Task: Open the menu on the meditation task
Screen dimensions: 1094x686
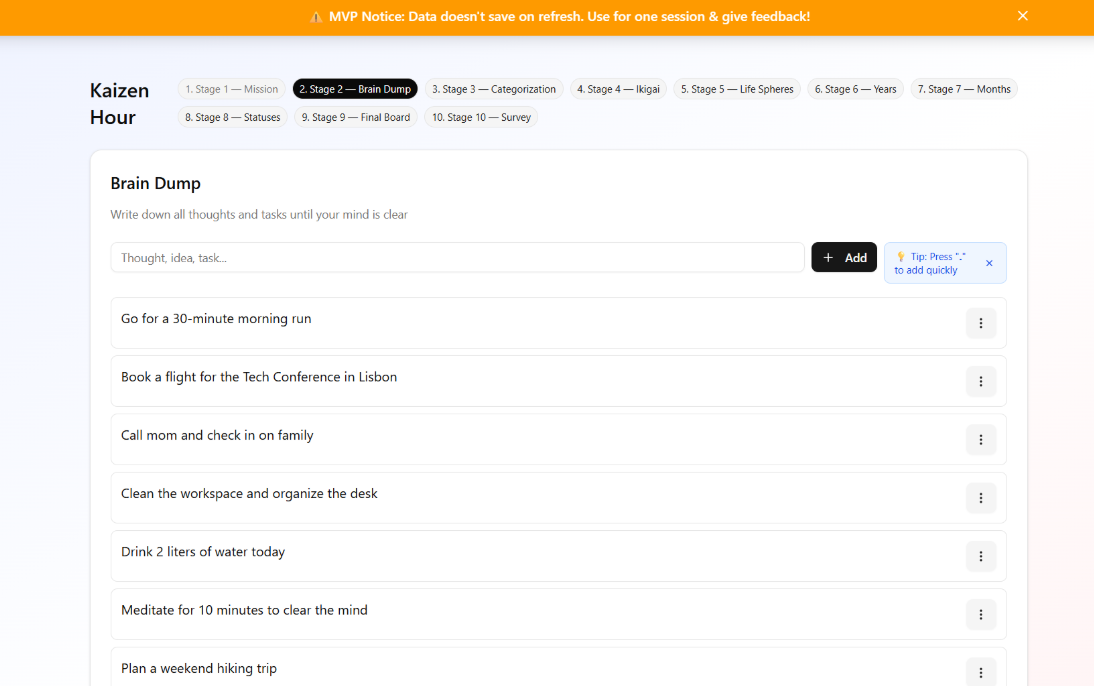Action: point(981,614)
